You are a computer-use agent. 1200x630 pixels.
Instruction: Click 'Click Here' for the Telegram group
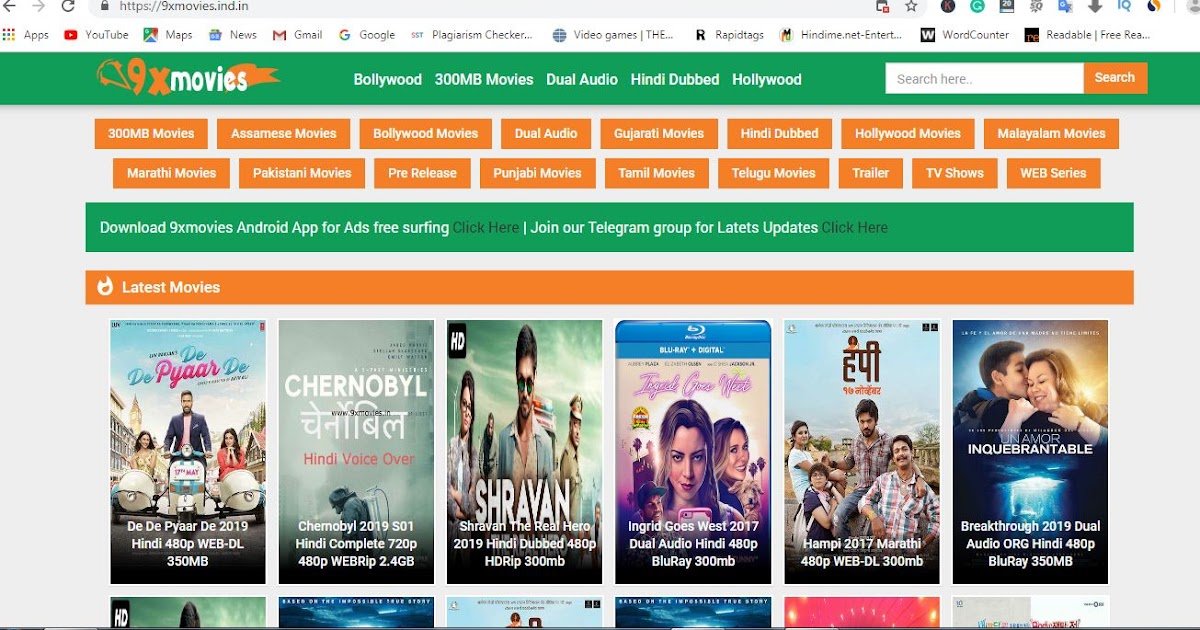tap(854, 227)
